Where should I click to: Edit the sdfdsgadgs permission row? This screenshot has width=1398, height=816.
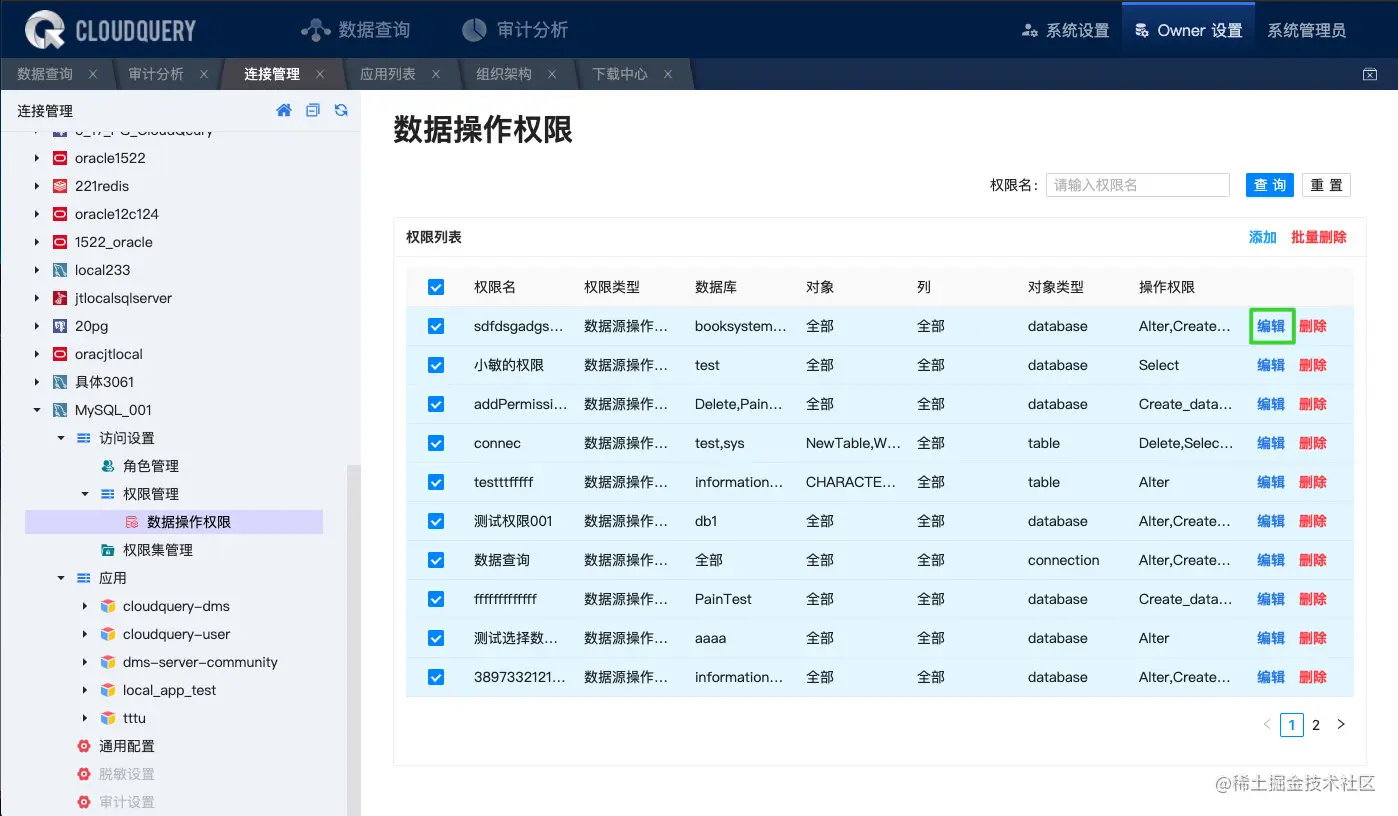tap(1271, 326)
